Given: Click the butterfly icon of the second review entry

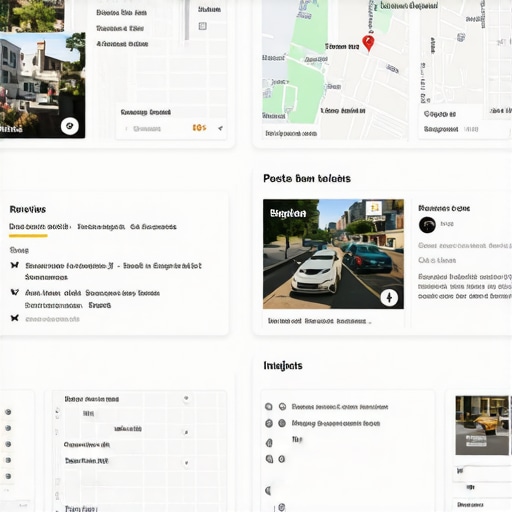Looking at the screenshot, I should [14, 292].
